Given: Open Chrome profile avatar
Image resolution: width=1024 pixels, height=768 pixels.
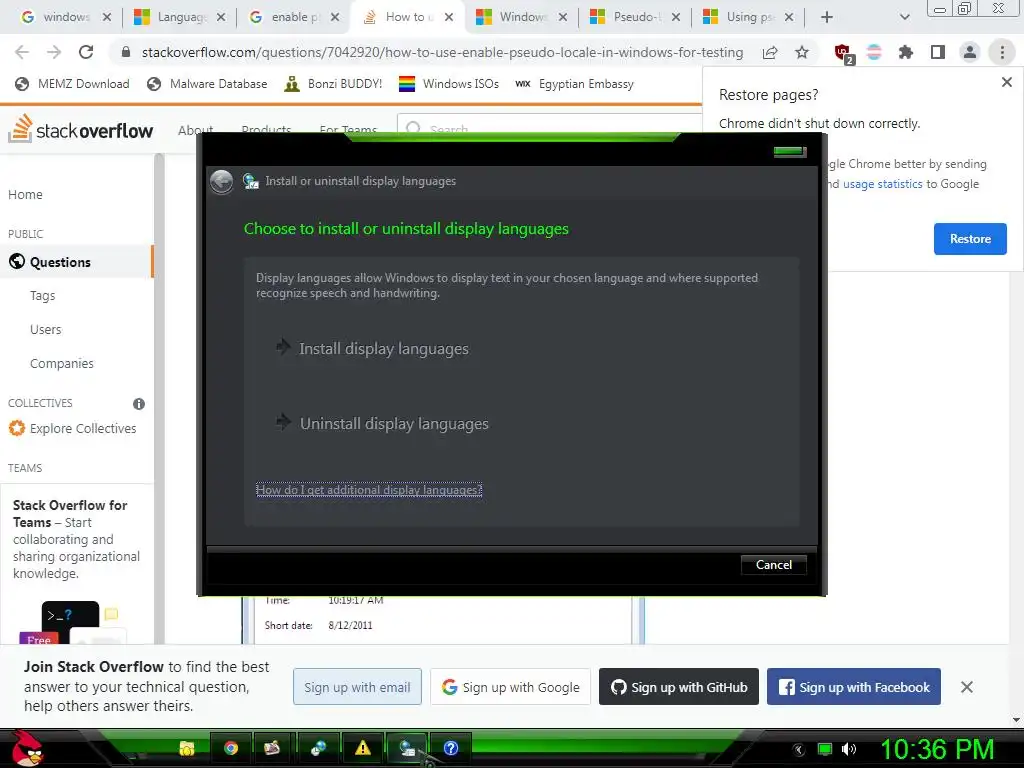Looking at the screenshot, I should [970, 52].
